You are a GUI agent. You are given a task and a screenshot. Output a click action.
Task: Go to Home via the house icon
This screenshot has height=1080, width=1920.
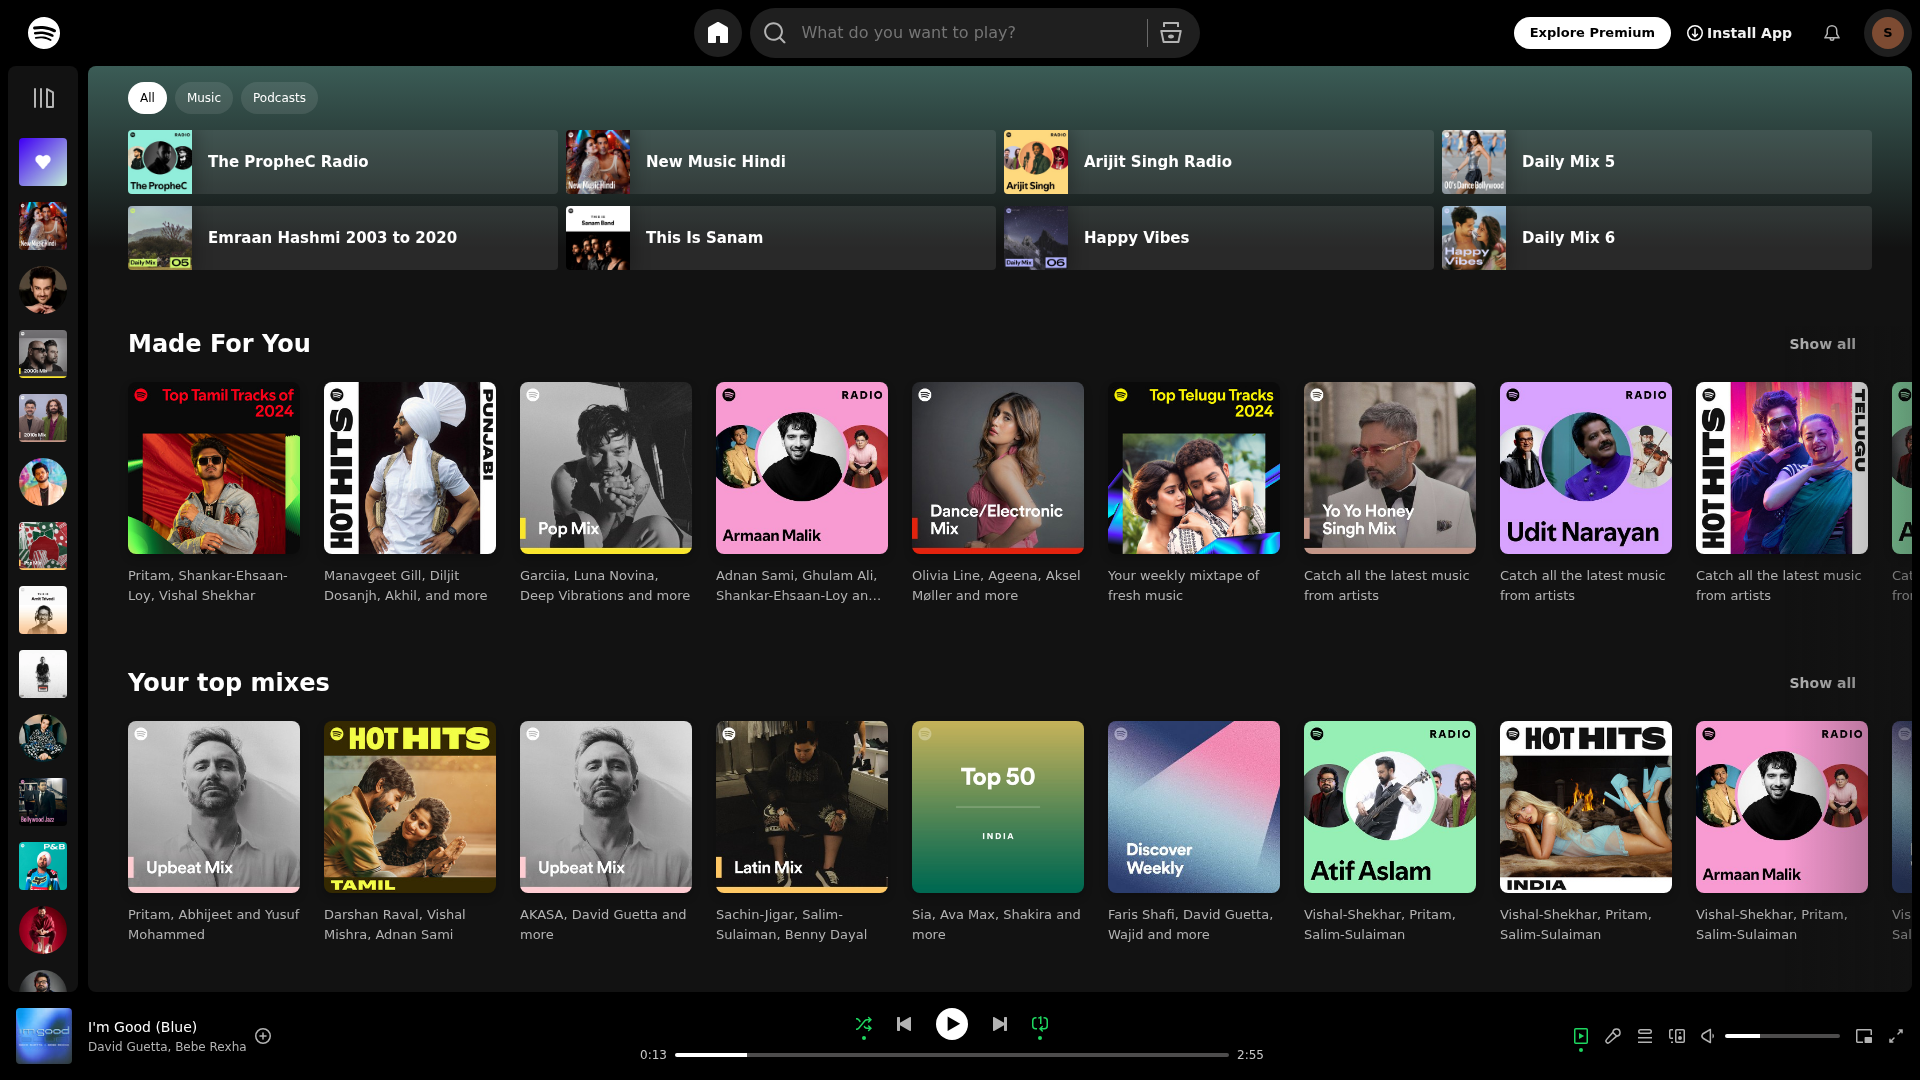tap(718, 33)
